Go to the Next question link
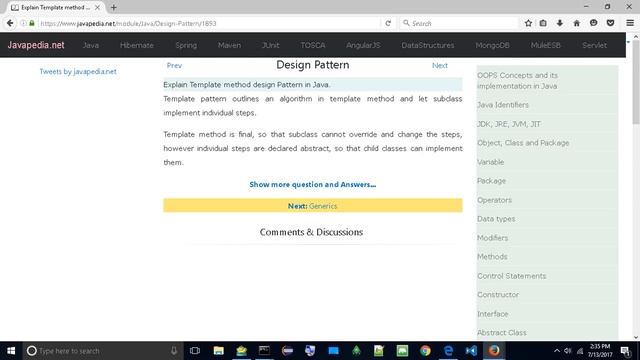 tap(440, 65)
